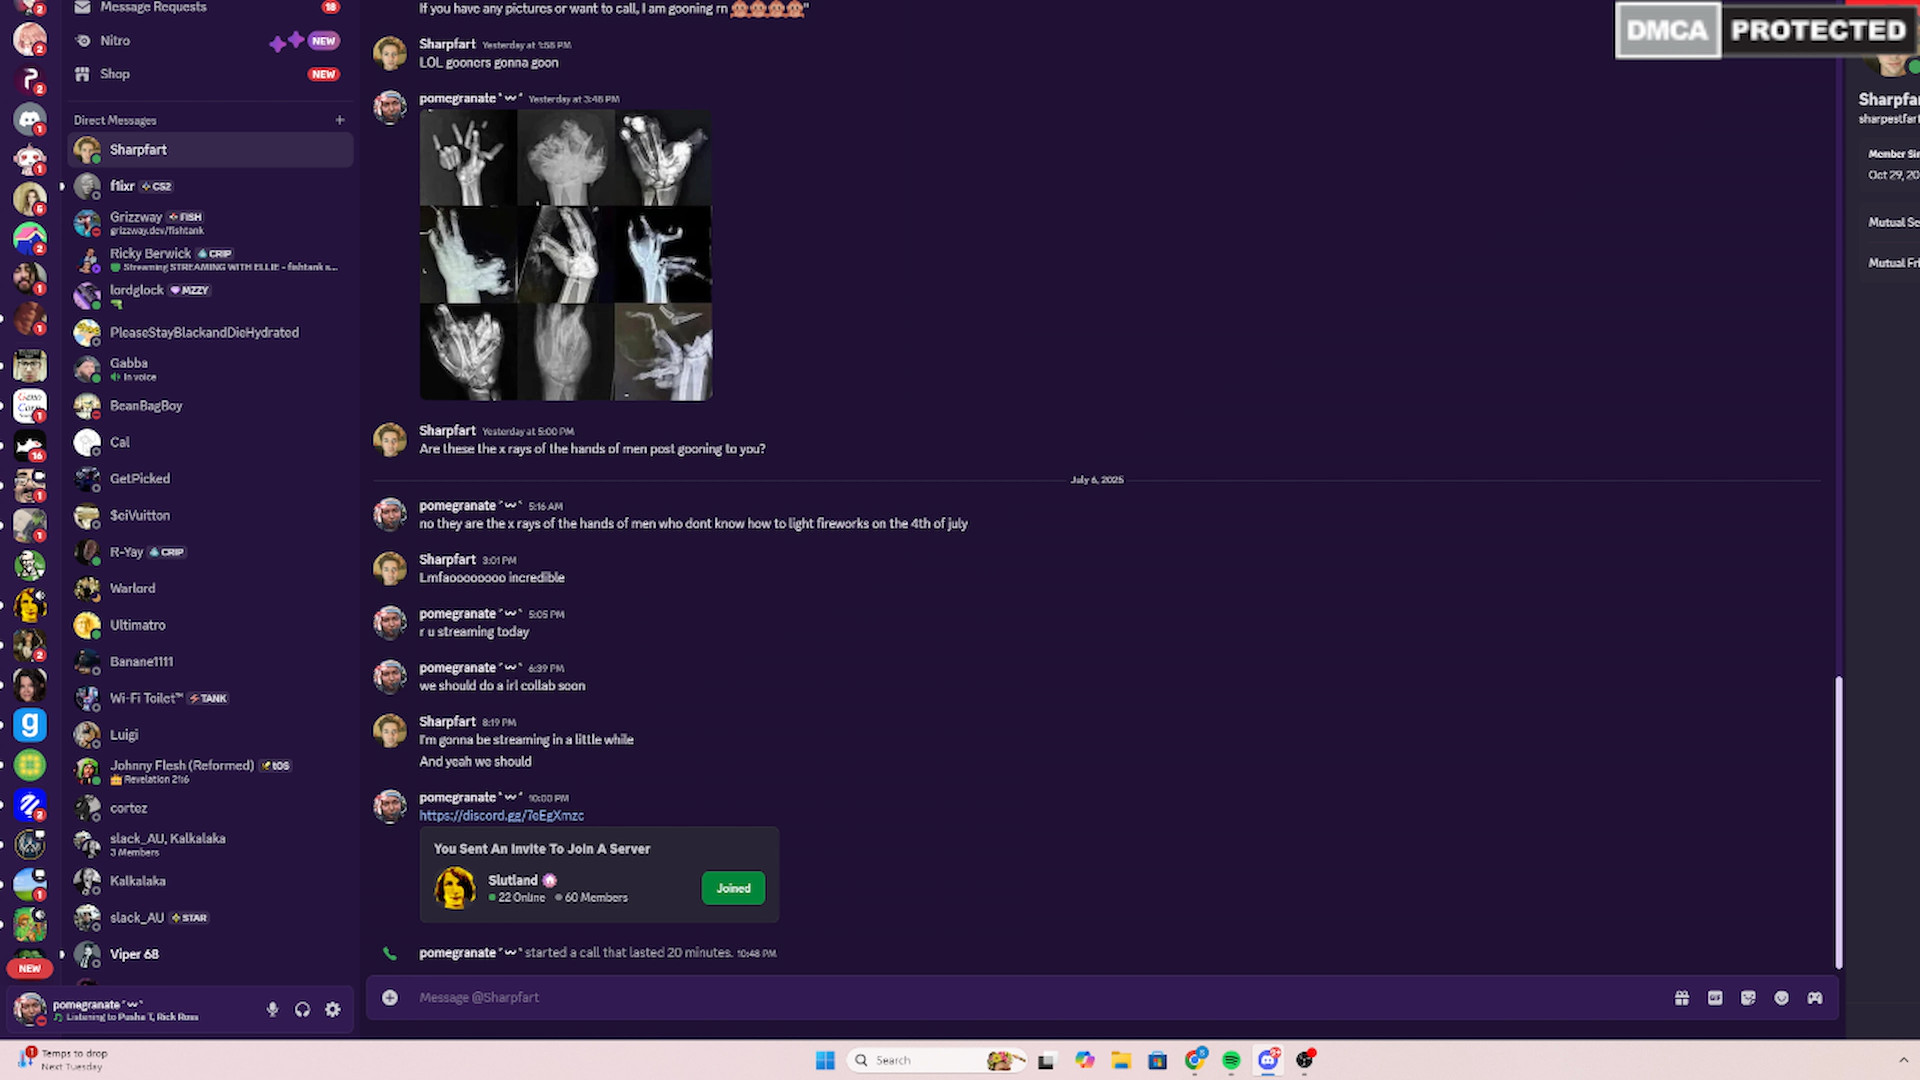This screenshot has width=1920, height=1080.
Task: Create a new direct message with plus icon
Action: [340, 120]
